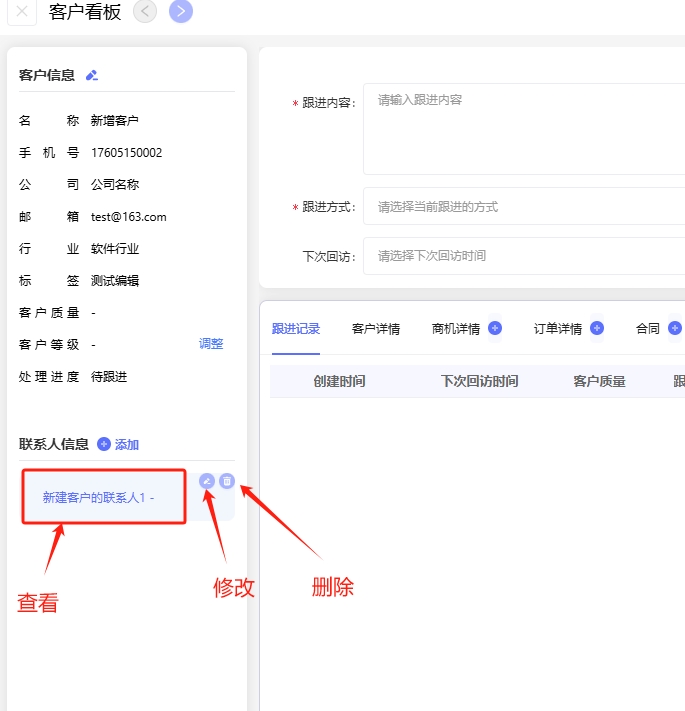Click the 添加 contact link

pos(127,445)
